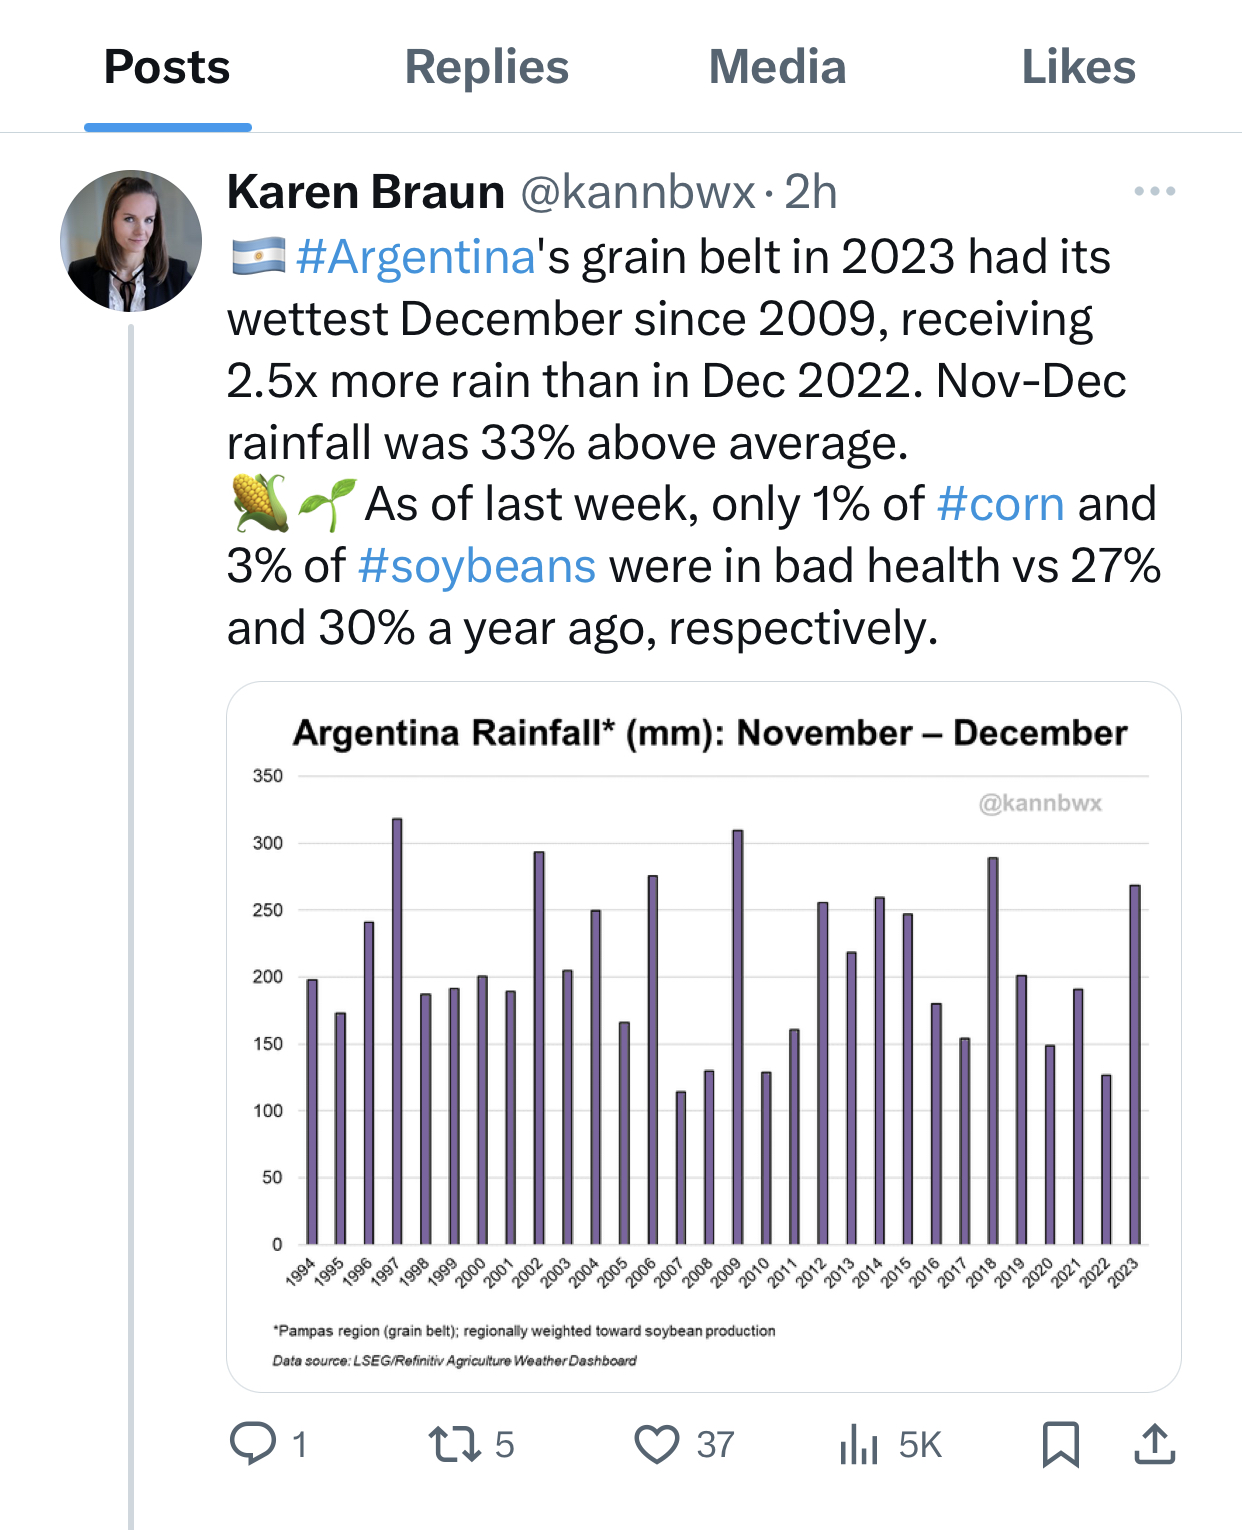Share the post via upload icon
Viewport: 1242px width, 1530px height.
1154,1444
